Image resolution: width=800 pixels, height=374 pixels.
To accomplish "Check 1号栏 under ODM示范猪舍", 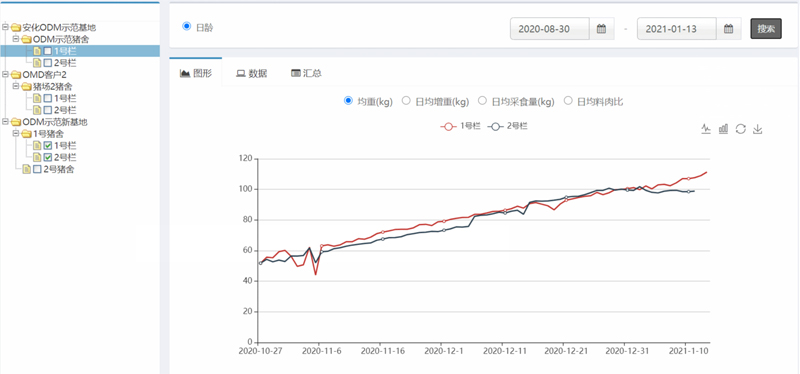I will pos(47,51).
